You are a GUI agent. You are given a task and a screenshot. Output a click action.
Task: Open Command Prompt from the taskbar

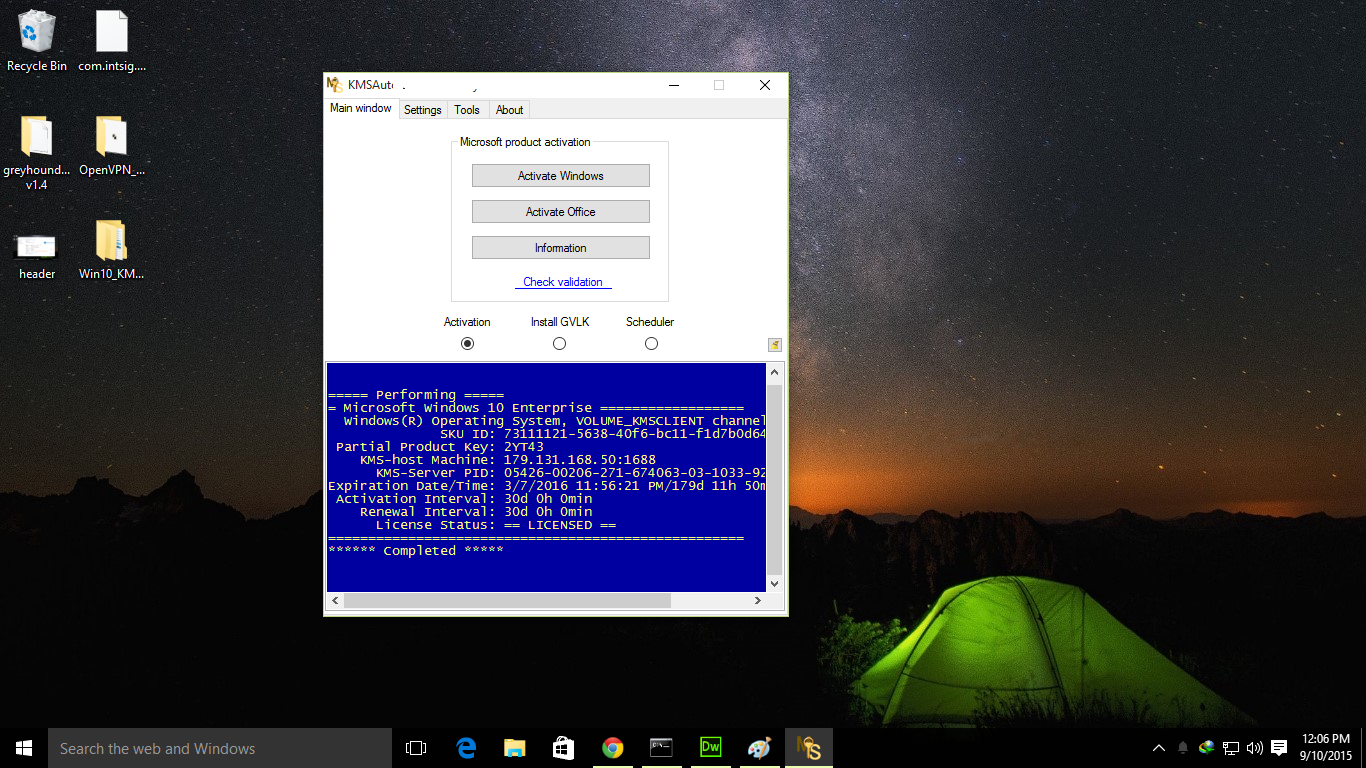coord(661,747)
